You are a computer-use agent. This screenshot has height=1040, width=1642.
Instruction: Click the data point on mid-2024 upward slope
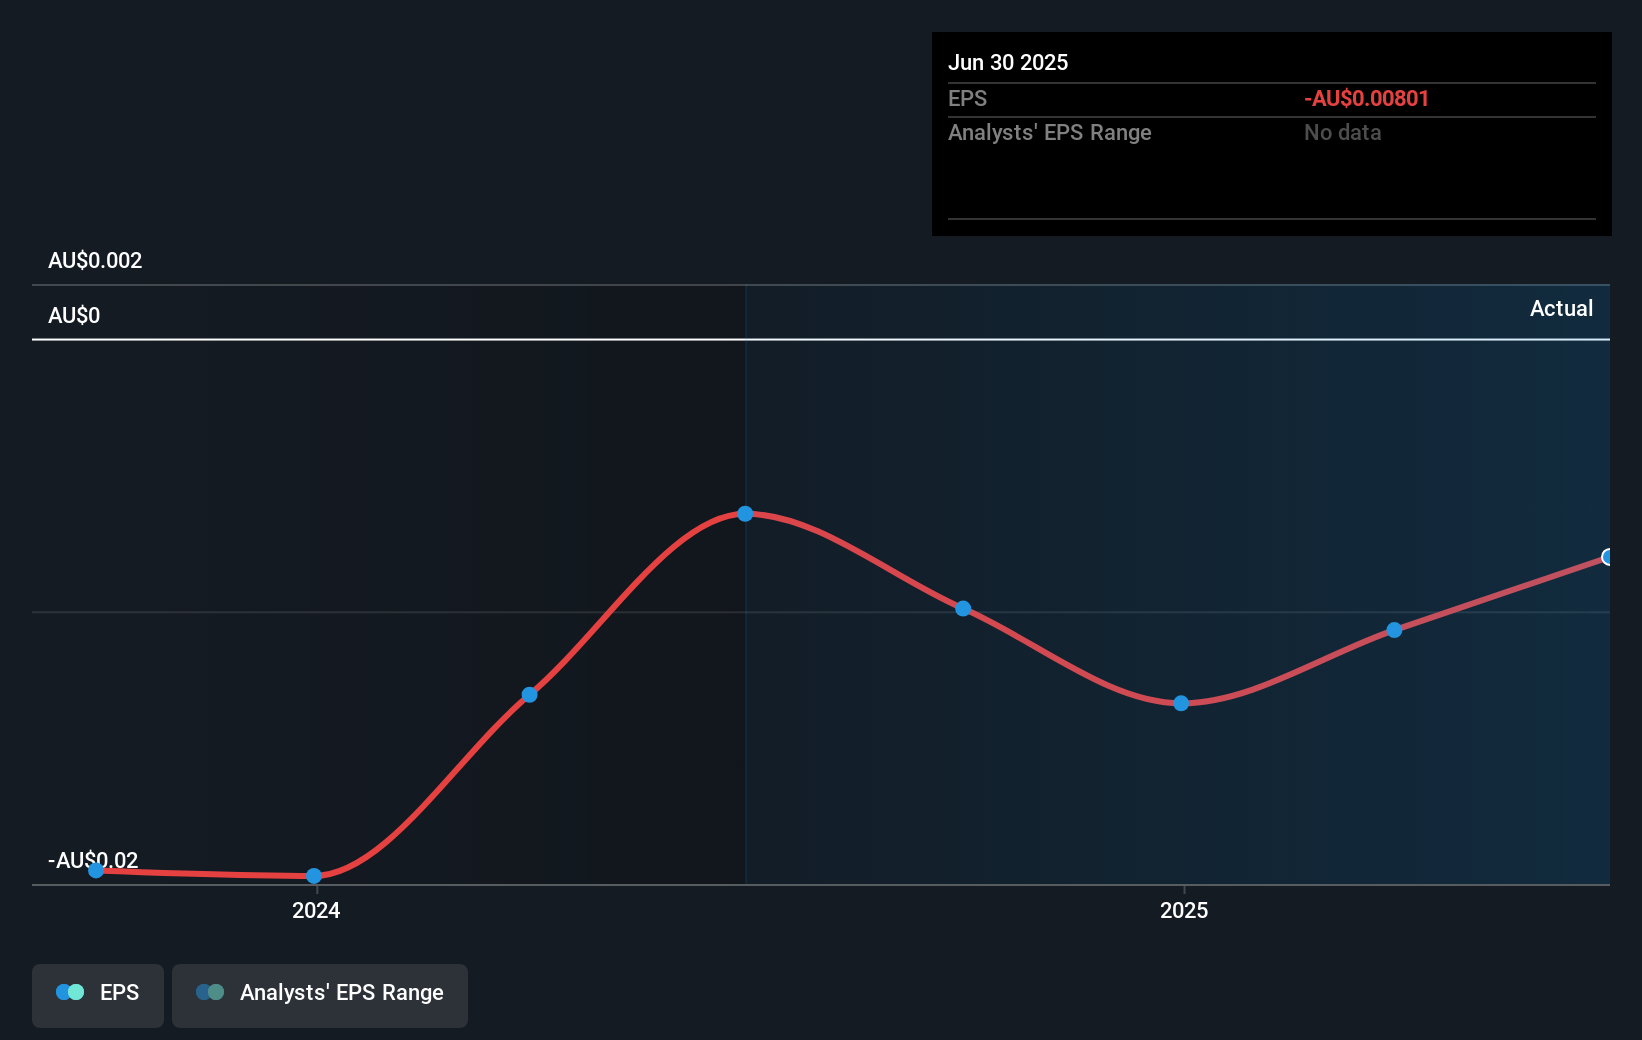pos(529,694)
